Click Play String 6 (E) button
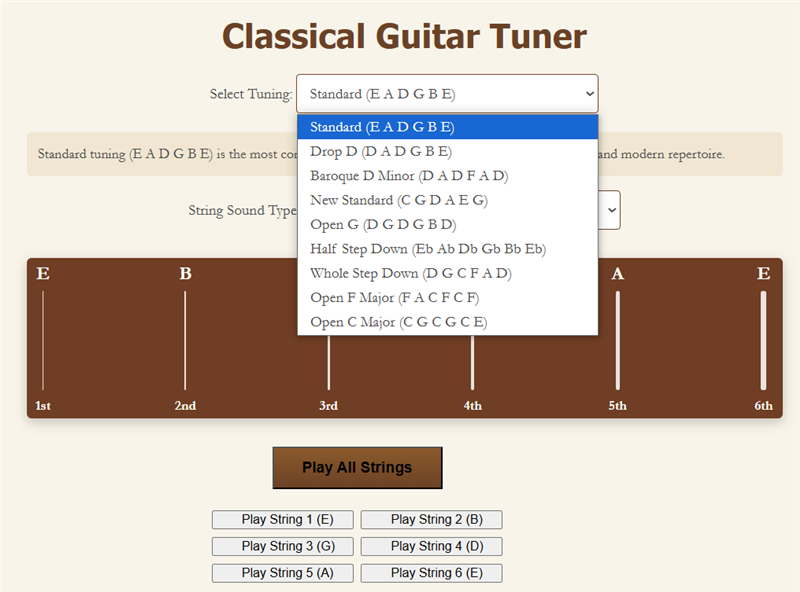The width and height of the screenshot is (800, 592). point(432,573)
